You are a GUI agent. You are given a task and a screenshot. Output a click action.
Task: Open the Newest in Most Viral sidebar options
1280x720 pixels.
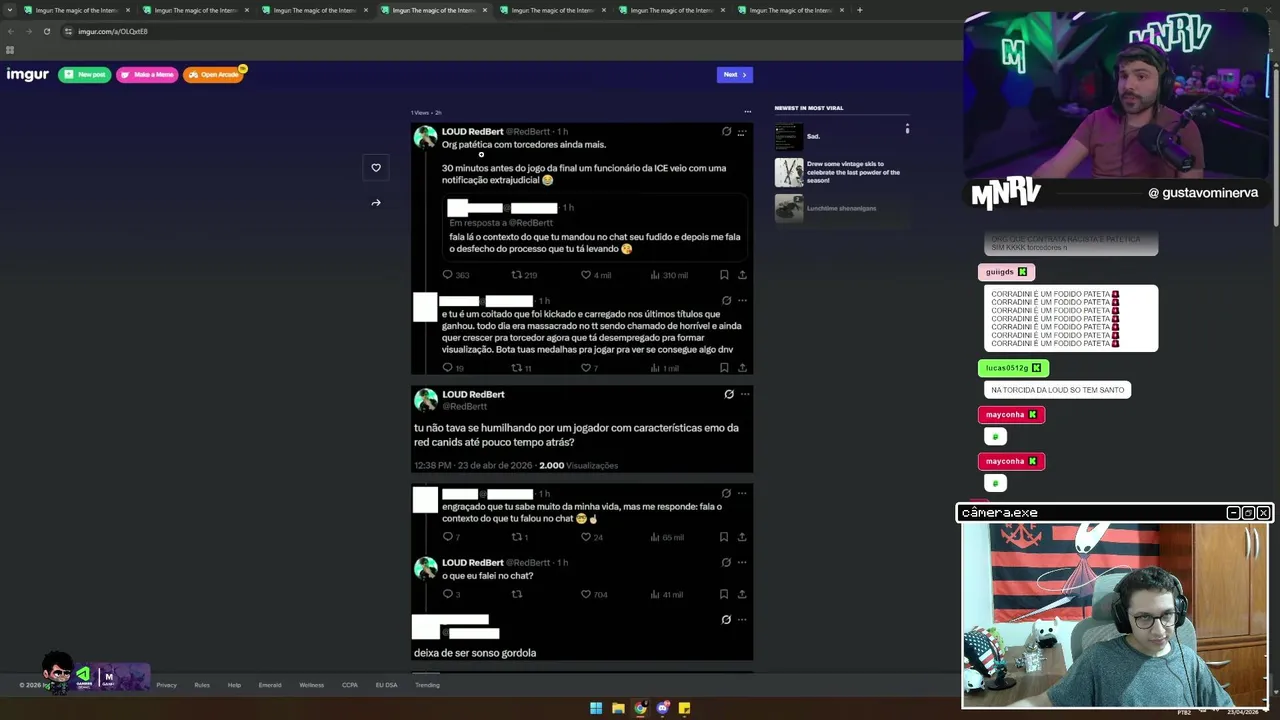coord(907,129)
